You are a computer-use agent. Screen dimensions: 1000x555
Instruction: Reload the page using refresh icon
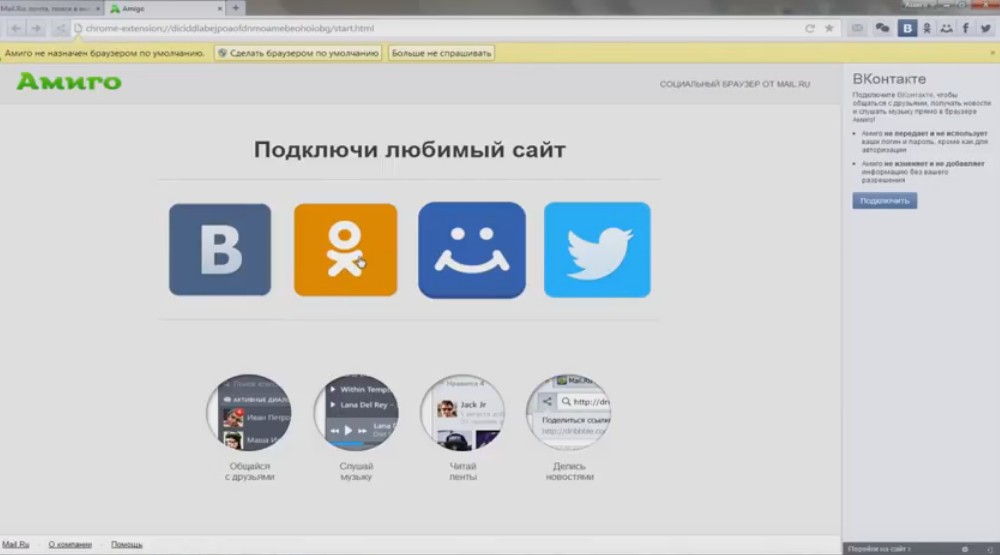coord(809,28)
